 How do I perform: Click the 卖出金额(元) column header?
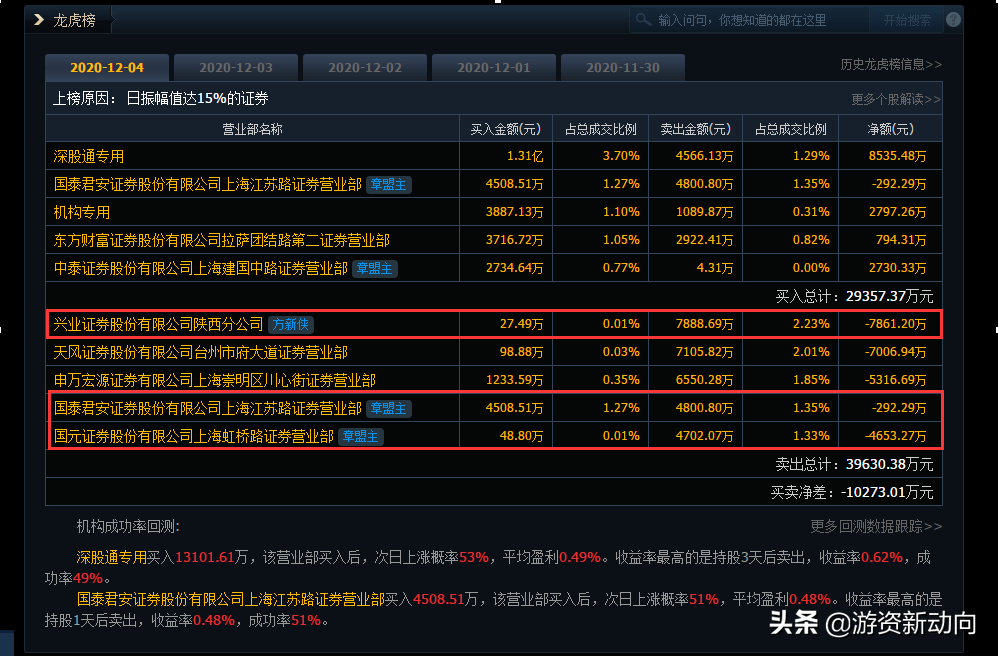click(x=695, y=129)
